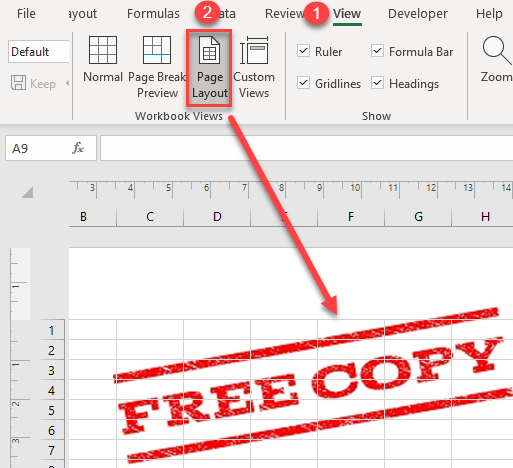The height and width of the screenshot is (468, 513).
Task: Switch to the Formulas tab
Action: click(x=153, y=14)
